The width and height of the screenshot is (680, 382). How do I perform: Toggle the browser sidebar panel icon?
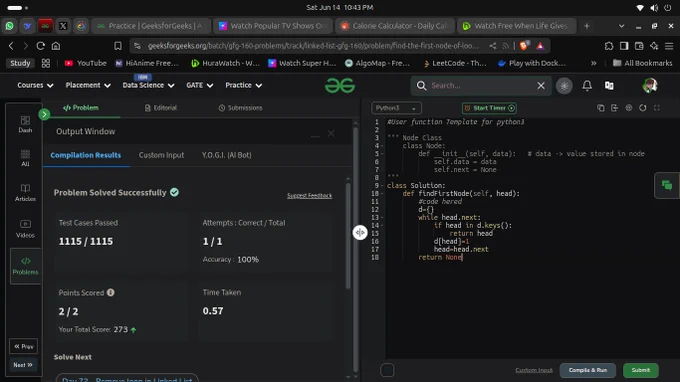coord(624,46)
